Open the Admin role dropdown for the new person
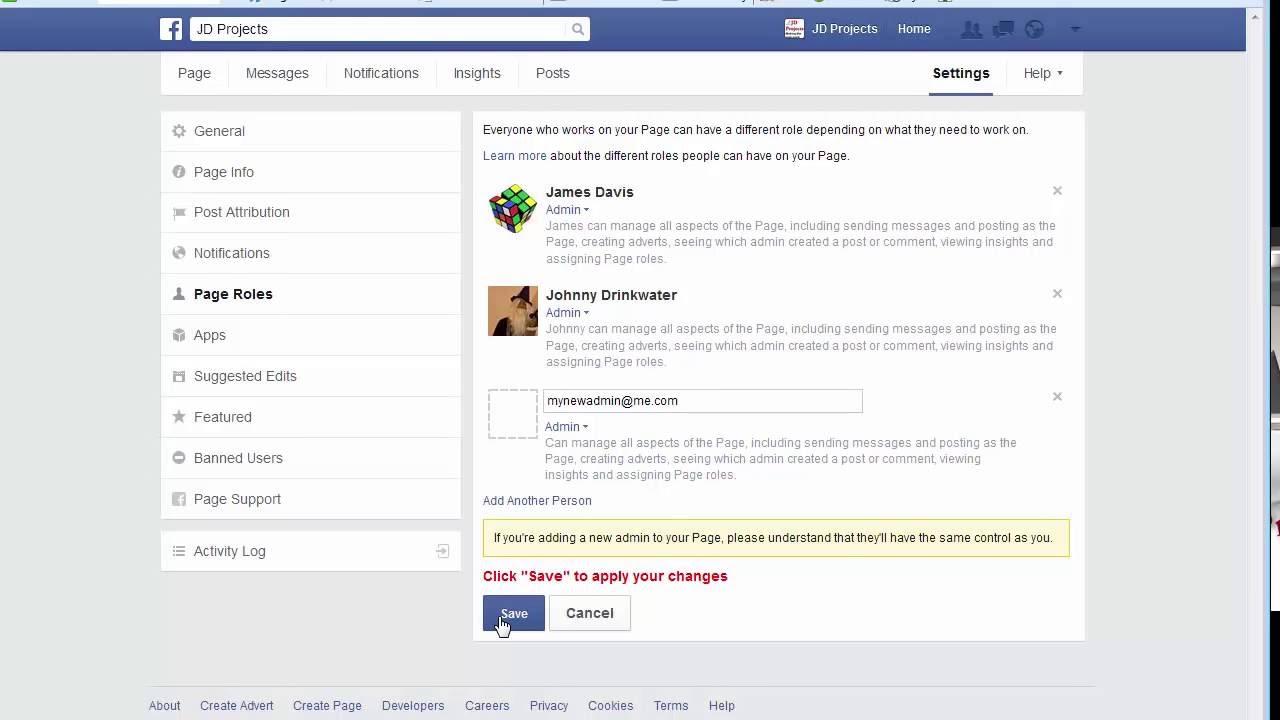1280x720 pixels. tap(566, 427)
